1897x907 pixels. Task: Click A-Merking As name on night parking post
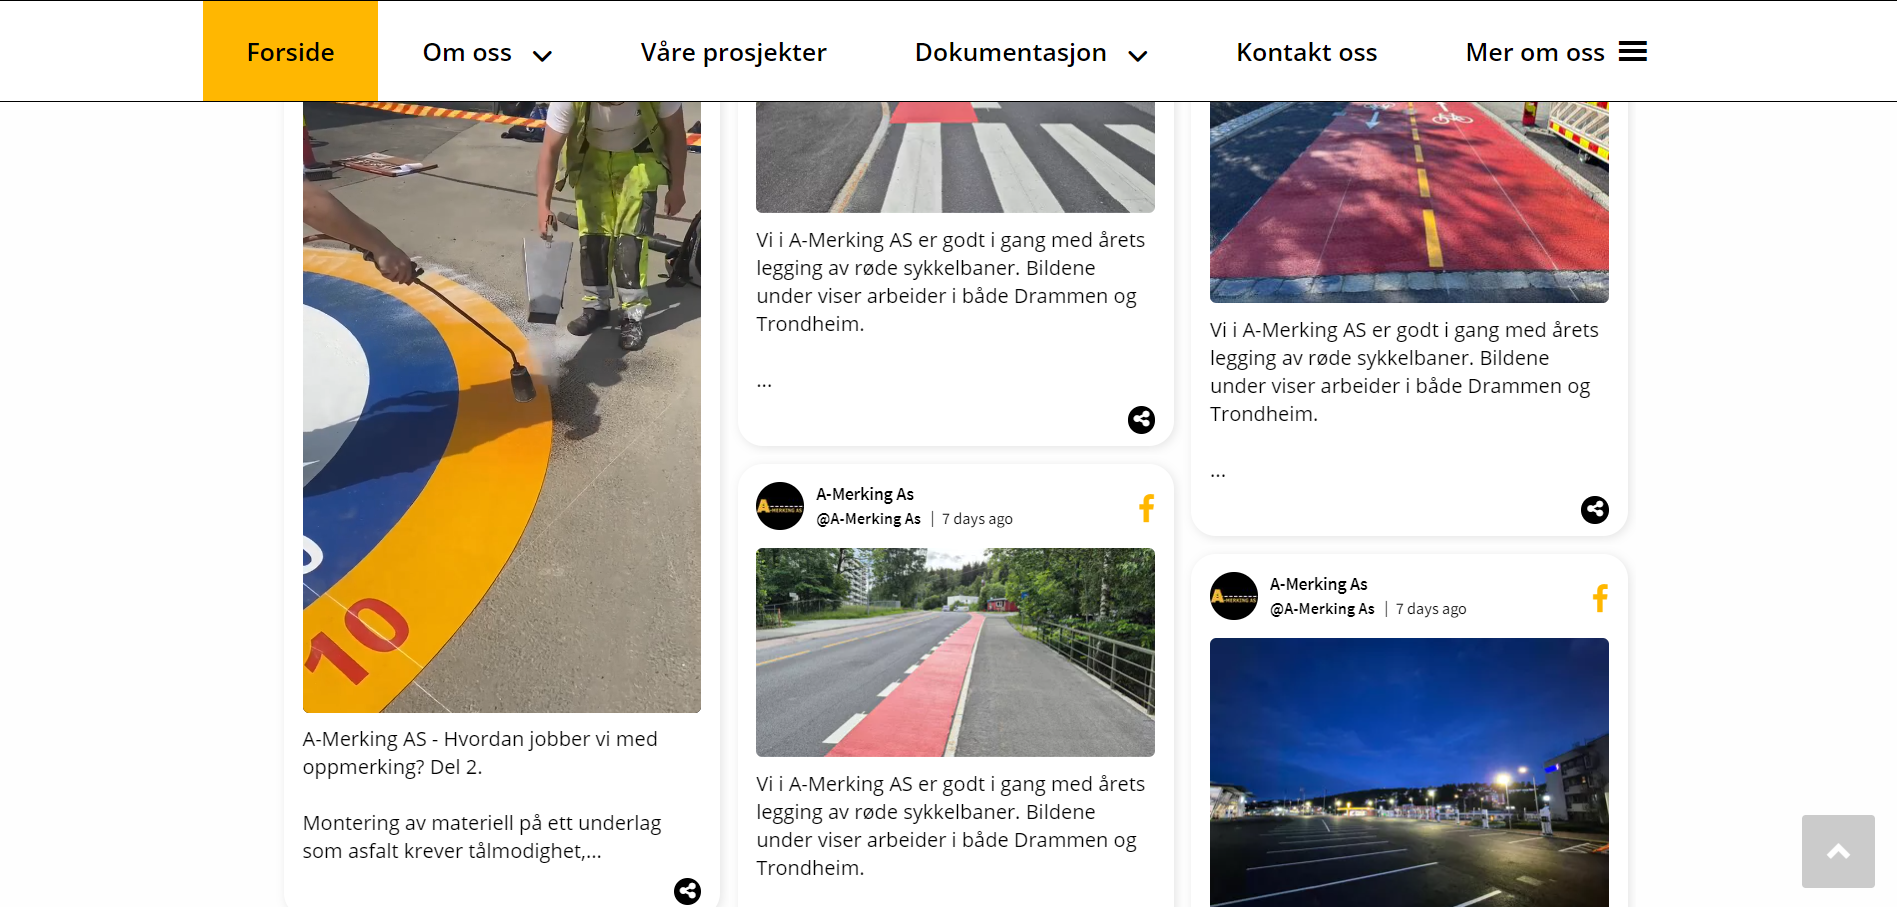(1318, 584)
